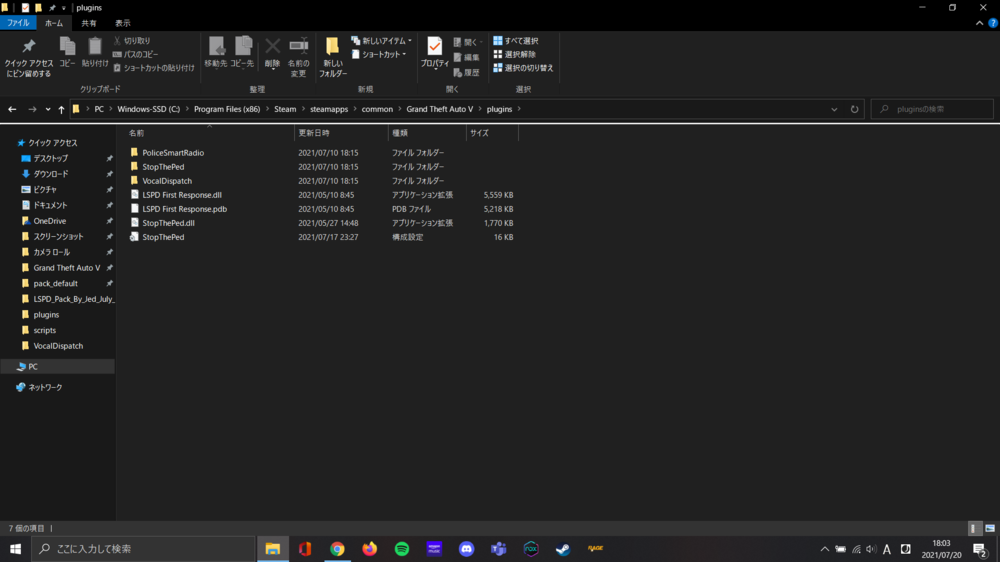Open Desktop in Quick access
This screenshot has height=562, width=1000.
click(50, 158)
